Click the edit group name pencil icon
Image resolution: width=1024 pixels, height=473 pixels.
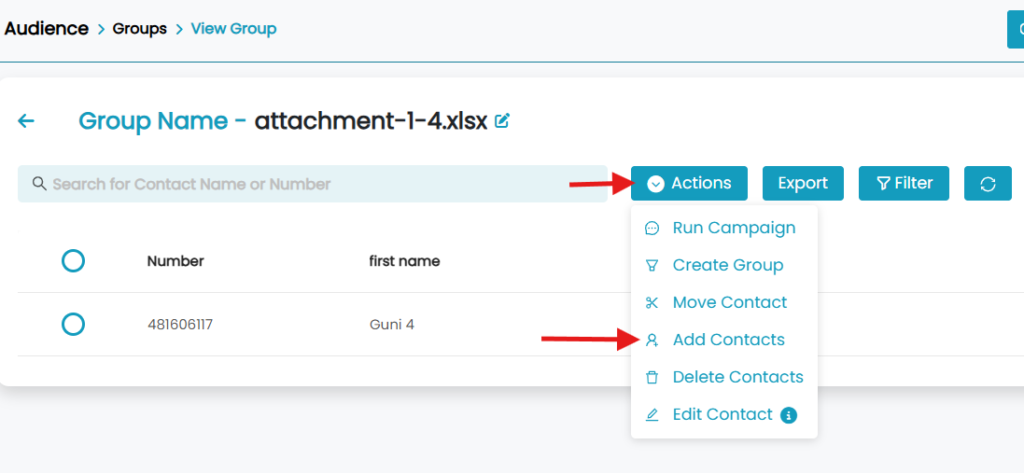502,121
